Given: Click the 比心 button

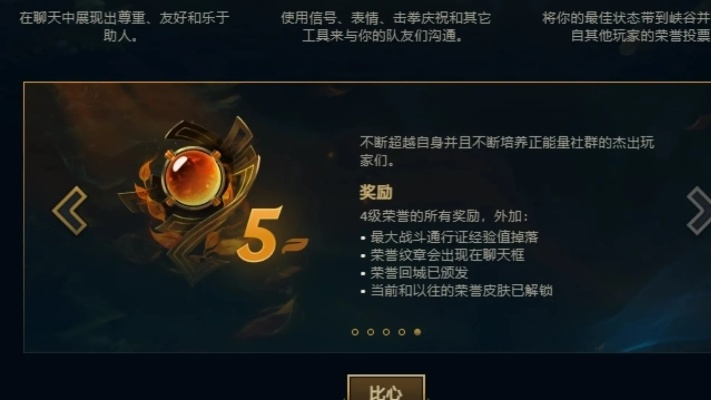Looking at the screenshot, I should tap(386, 388).
